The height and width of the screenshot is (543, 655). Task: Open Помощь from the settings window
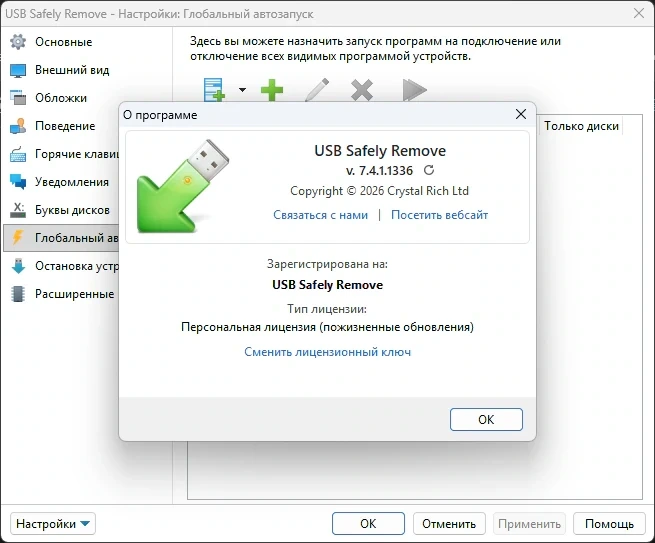[x=609, y=524]
